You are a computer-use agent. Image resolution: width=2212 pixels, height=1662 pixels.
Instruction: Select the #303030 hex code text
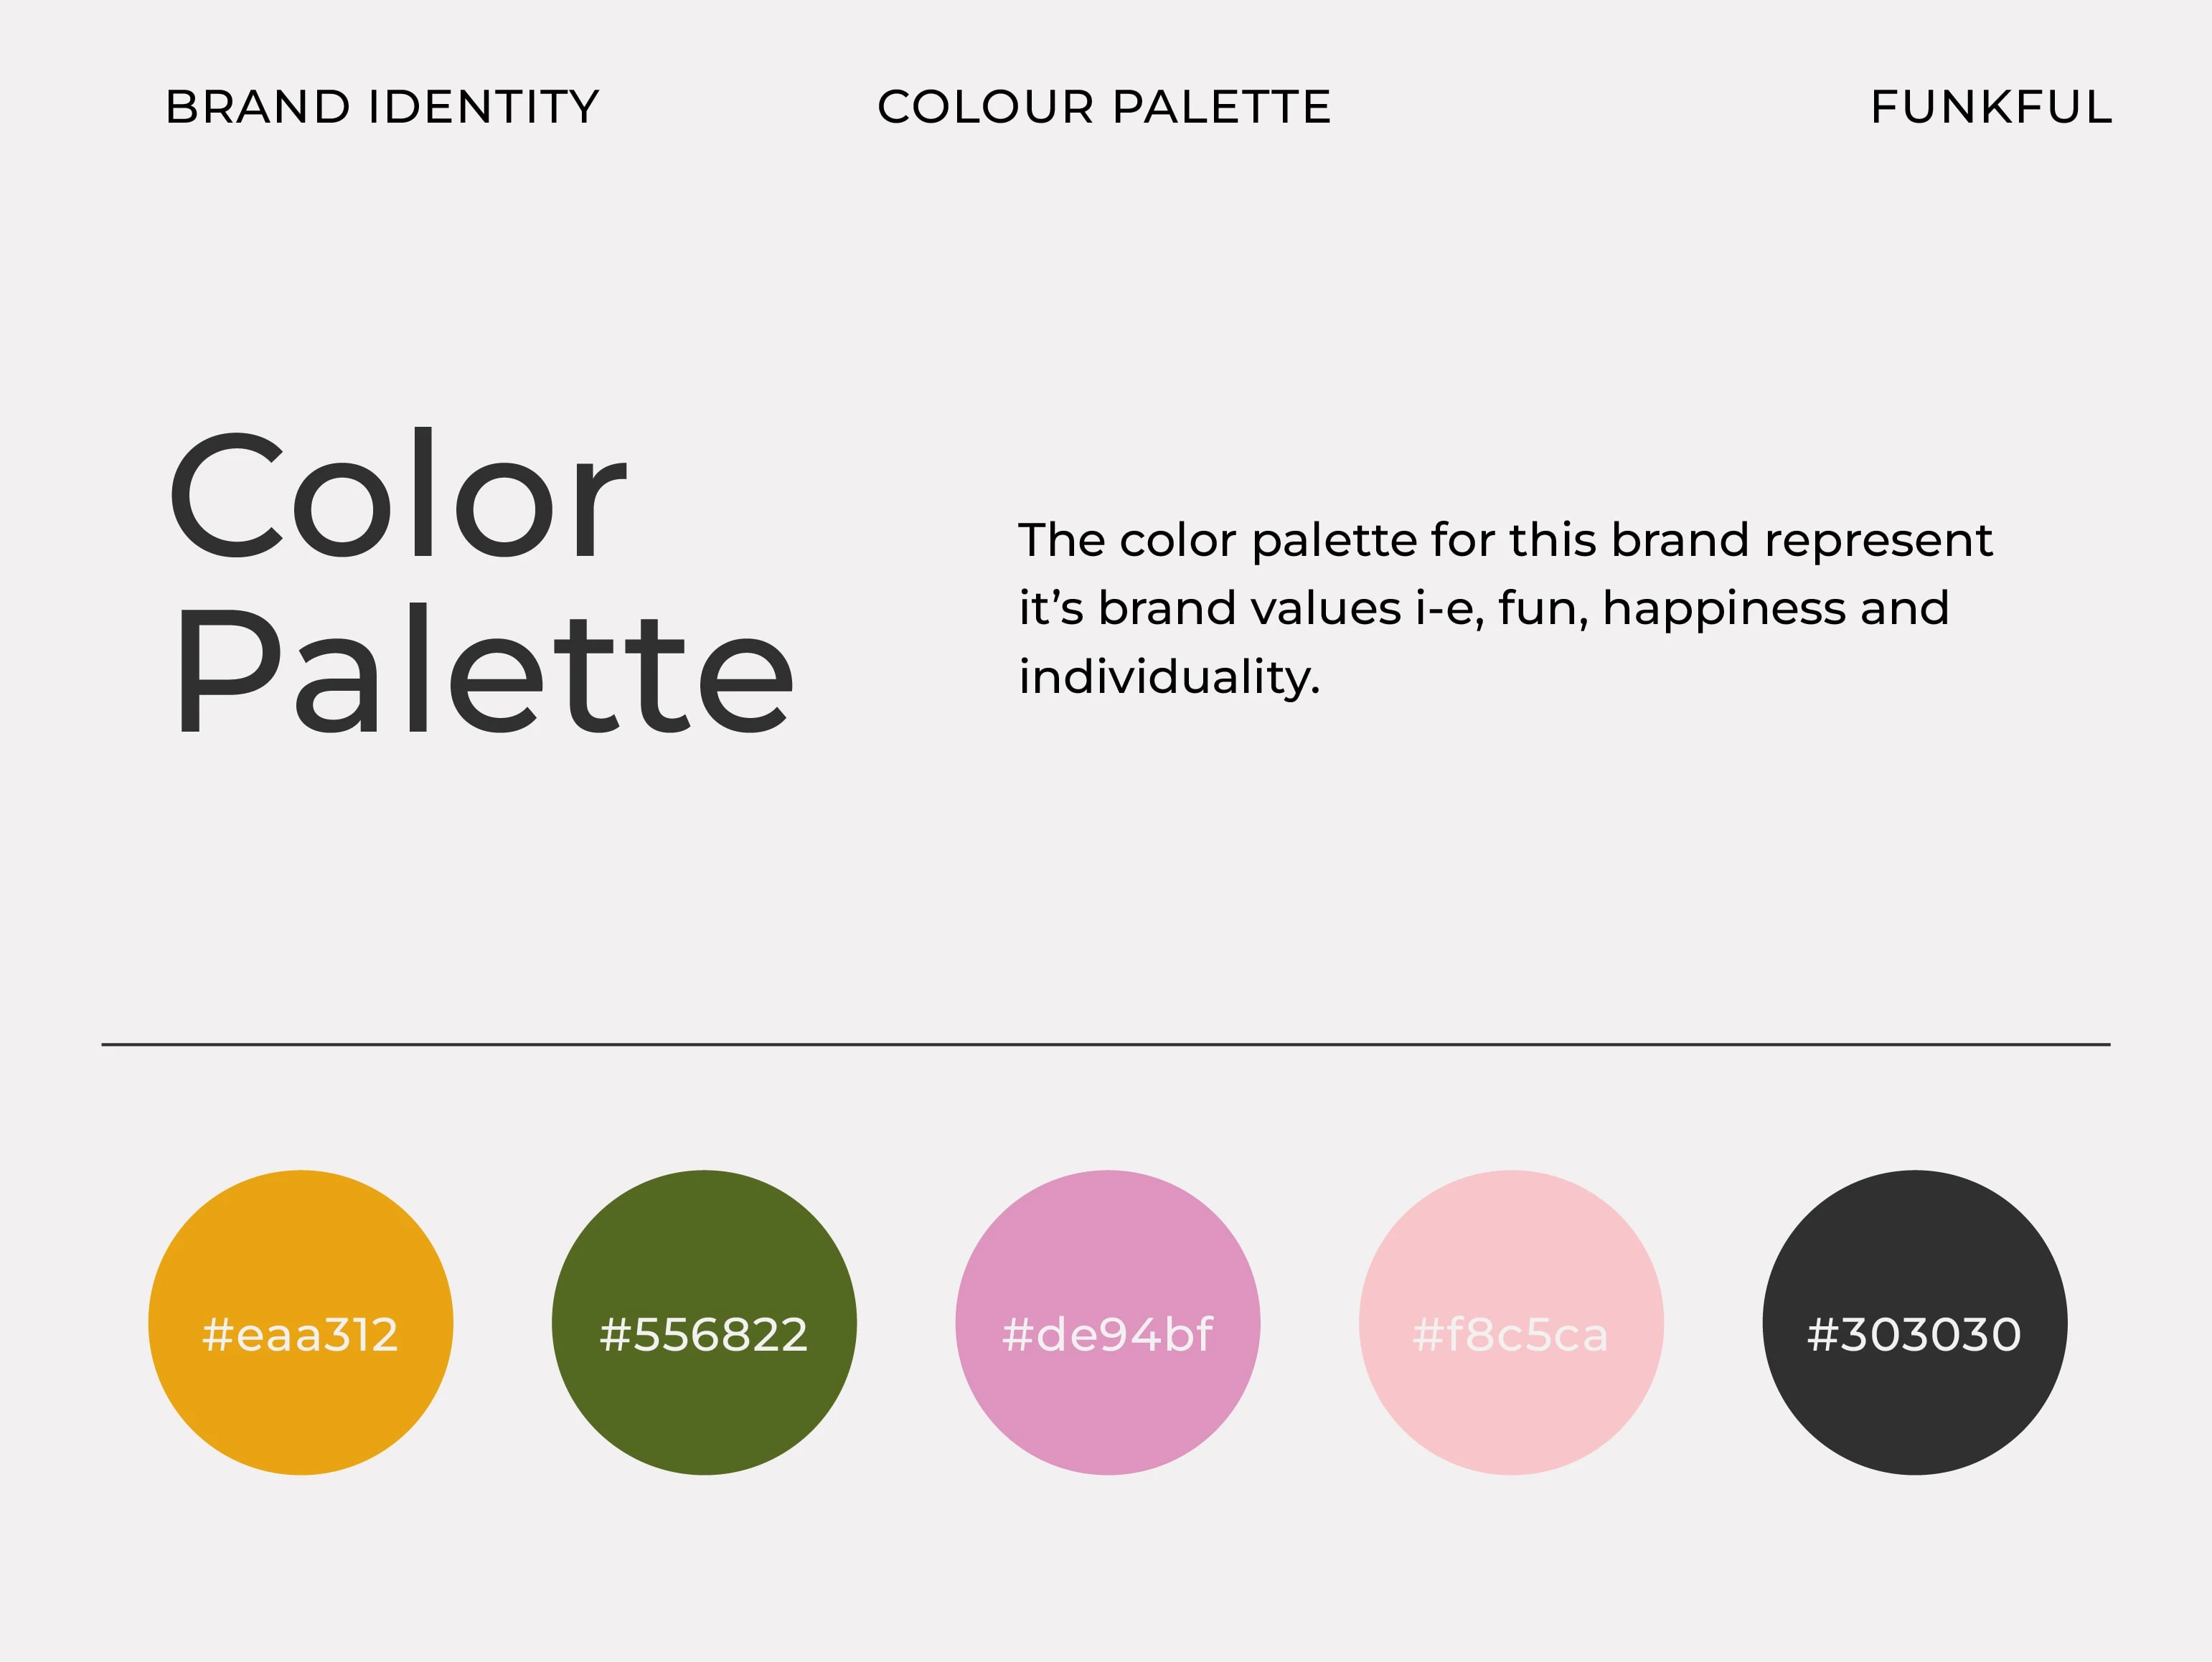click(x=1914, y=1335)
